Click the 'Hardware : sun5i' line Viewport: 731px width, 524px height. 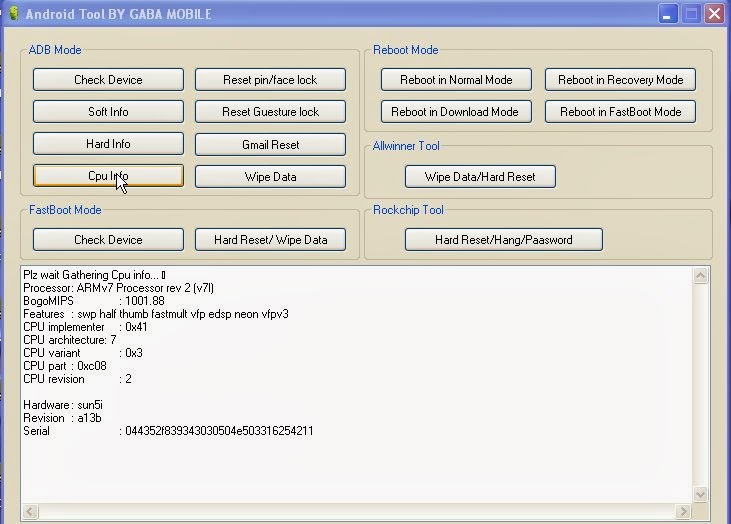(63, 405)
